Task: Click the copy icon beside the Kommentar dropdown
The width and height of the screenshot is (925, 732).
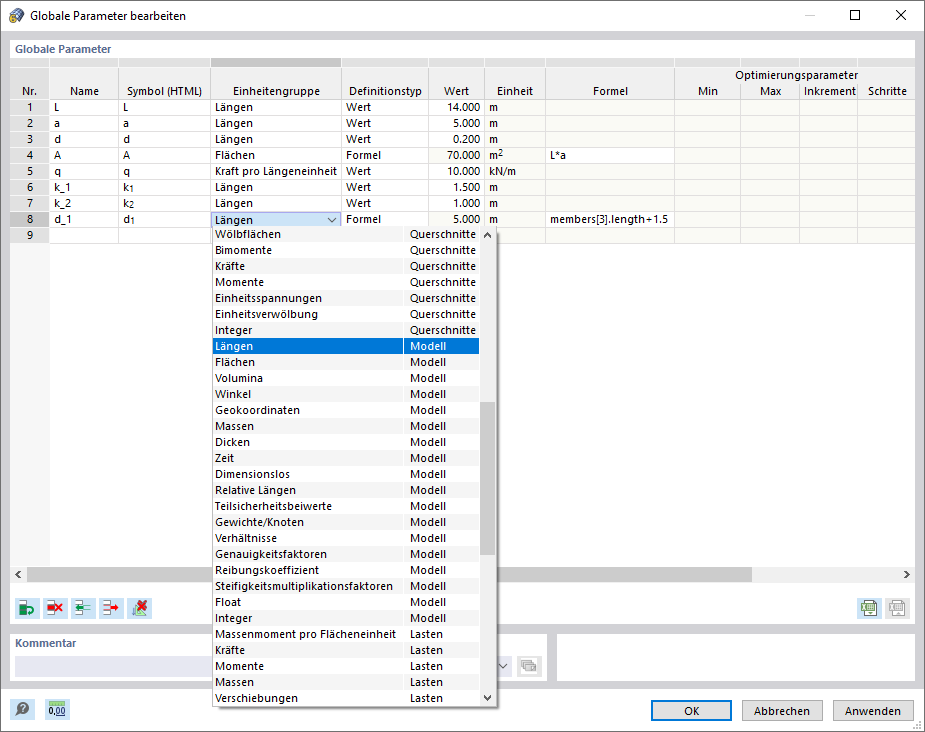Action: (529, 666)
